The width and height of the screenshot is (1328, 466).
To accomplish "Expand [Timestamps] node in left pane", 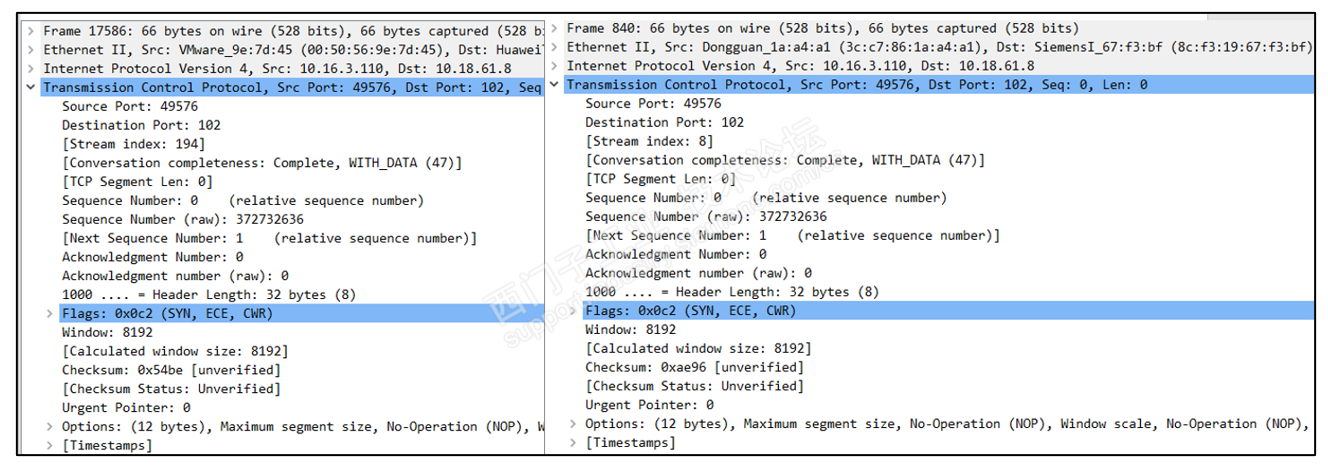I will pyautogui.click(x=50, y=446).
